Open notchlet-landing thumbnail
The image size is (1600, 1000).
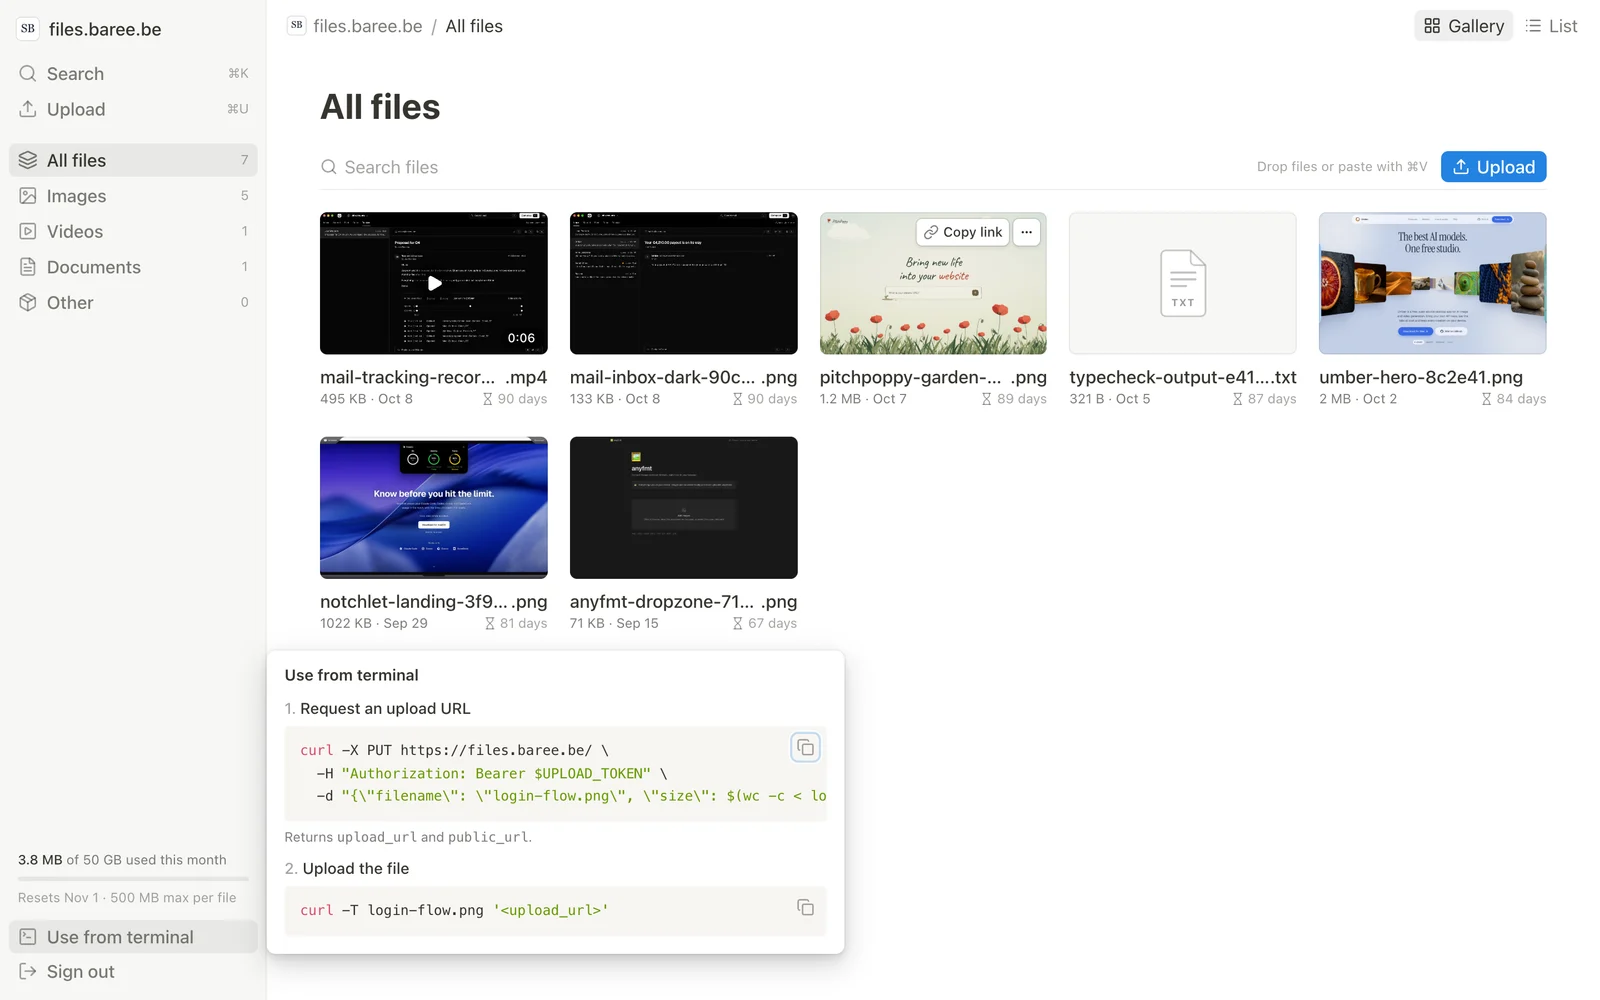click(434, 507)
